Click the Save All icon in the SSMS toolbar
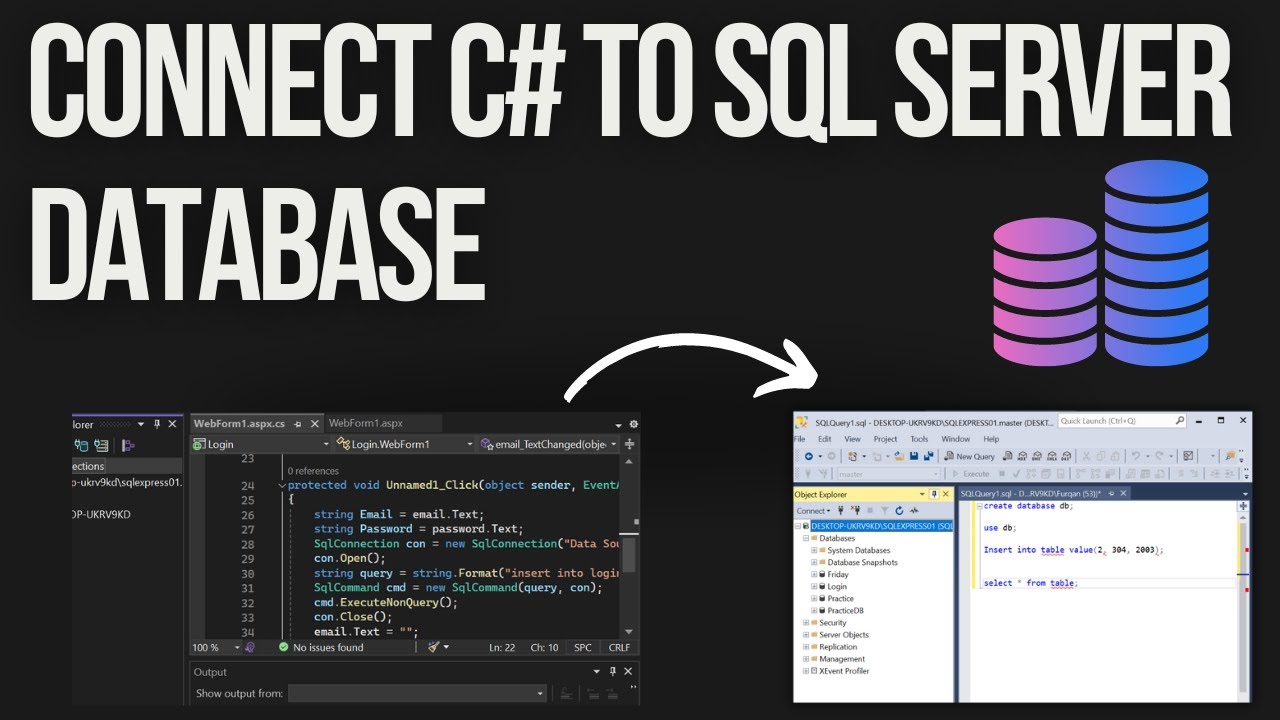The width and height of the screenshot is (1280, 720). (928, 456)
